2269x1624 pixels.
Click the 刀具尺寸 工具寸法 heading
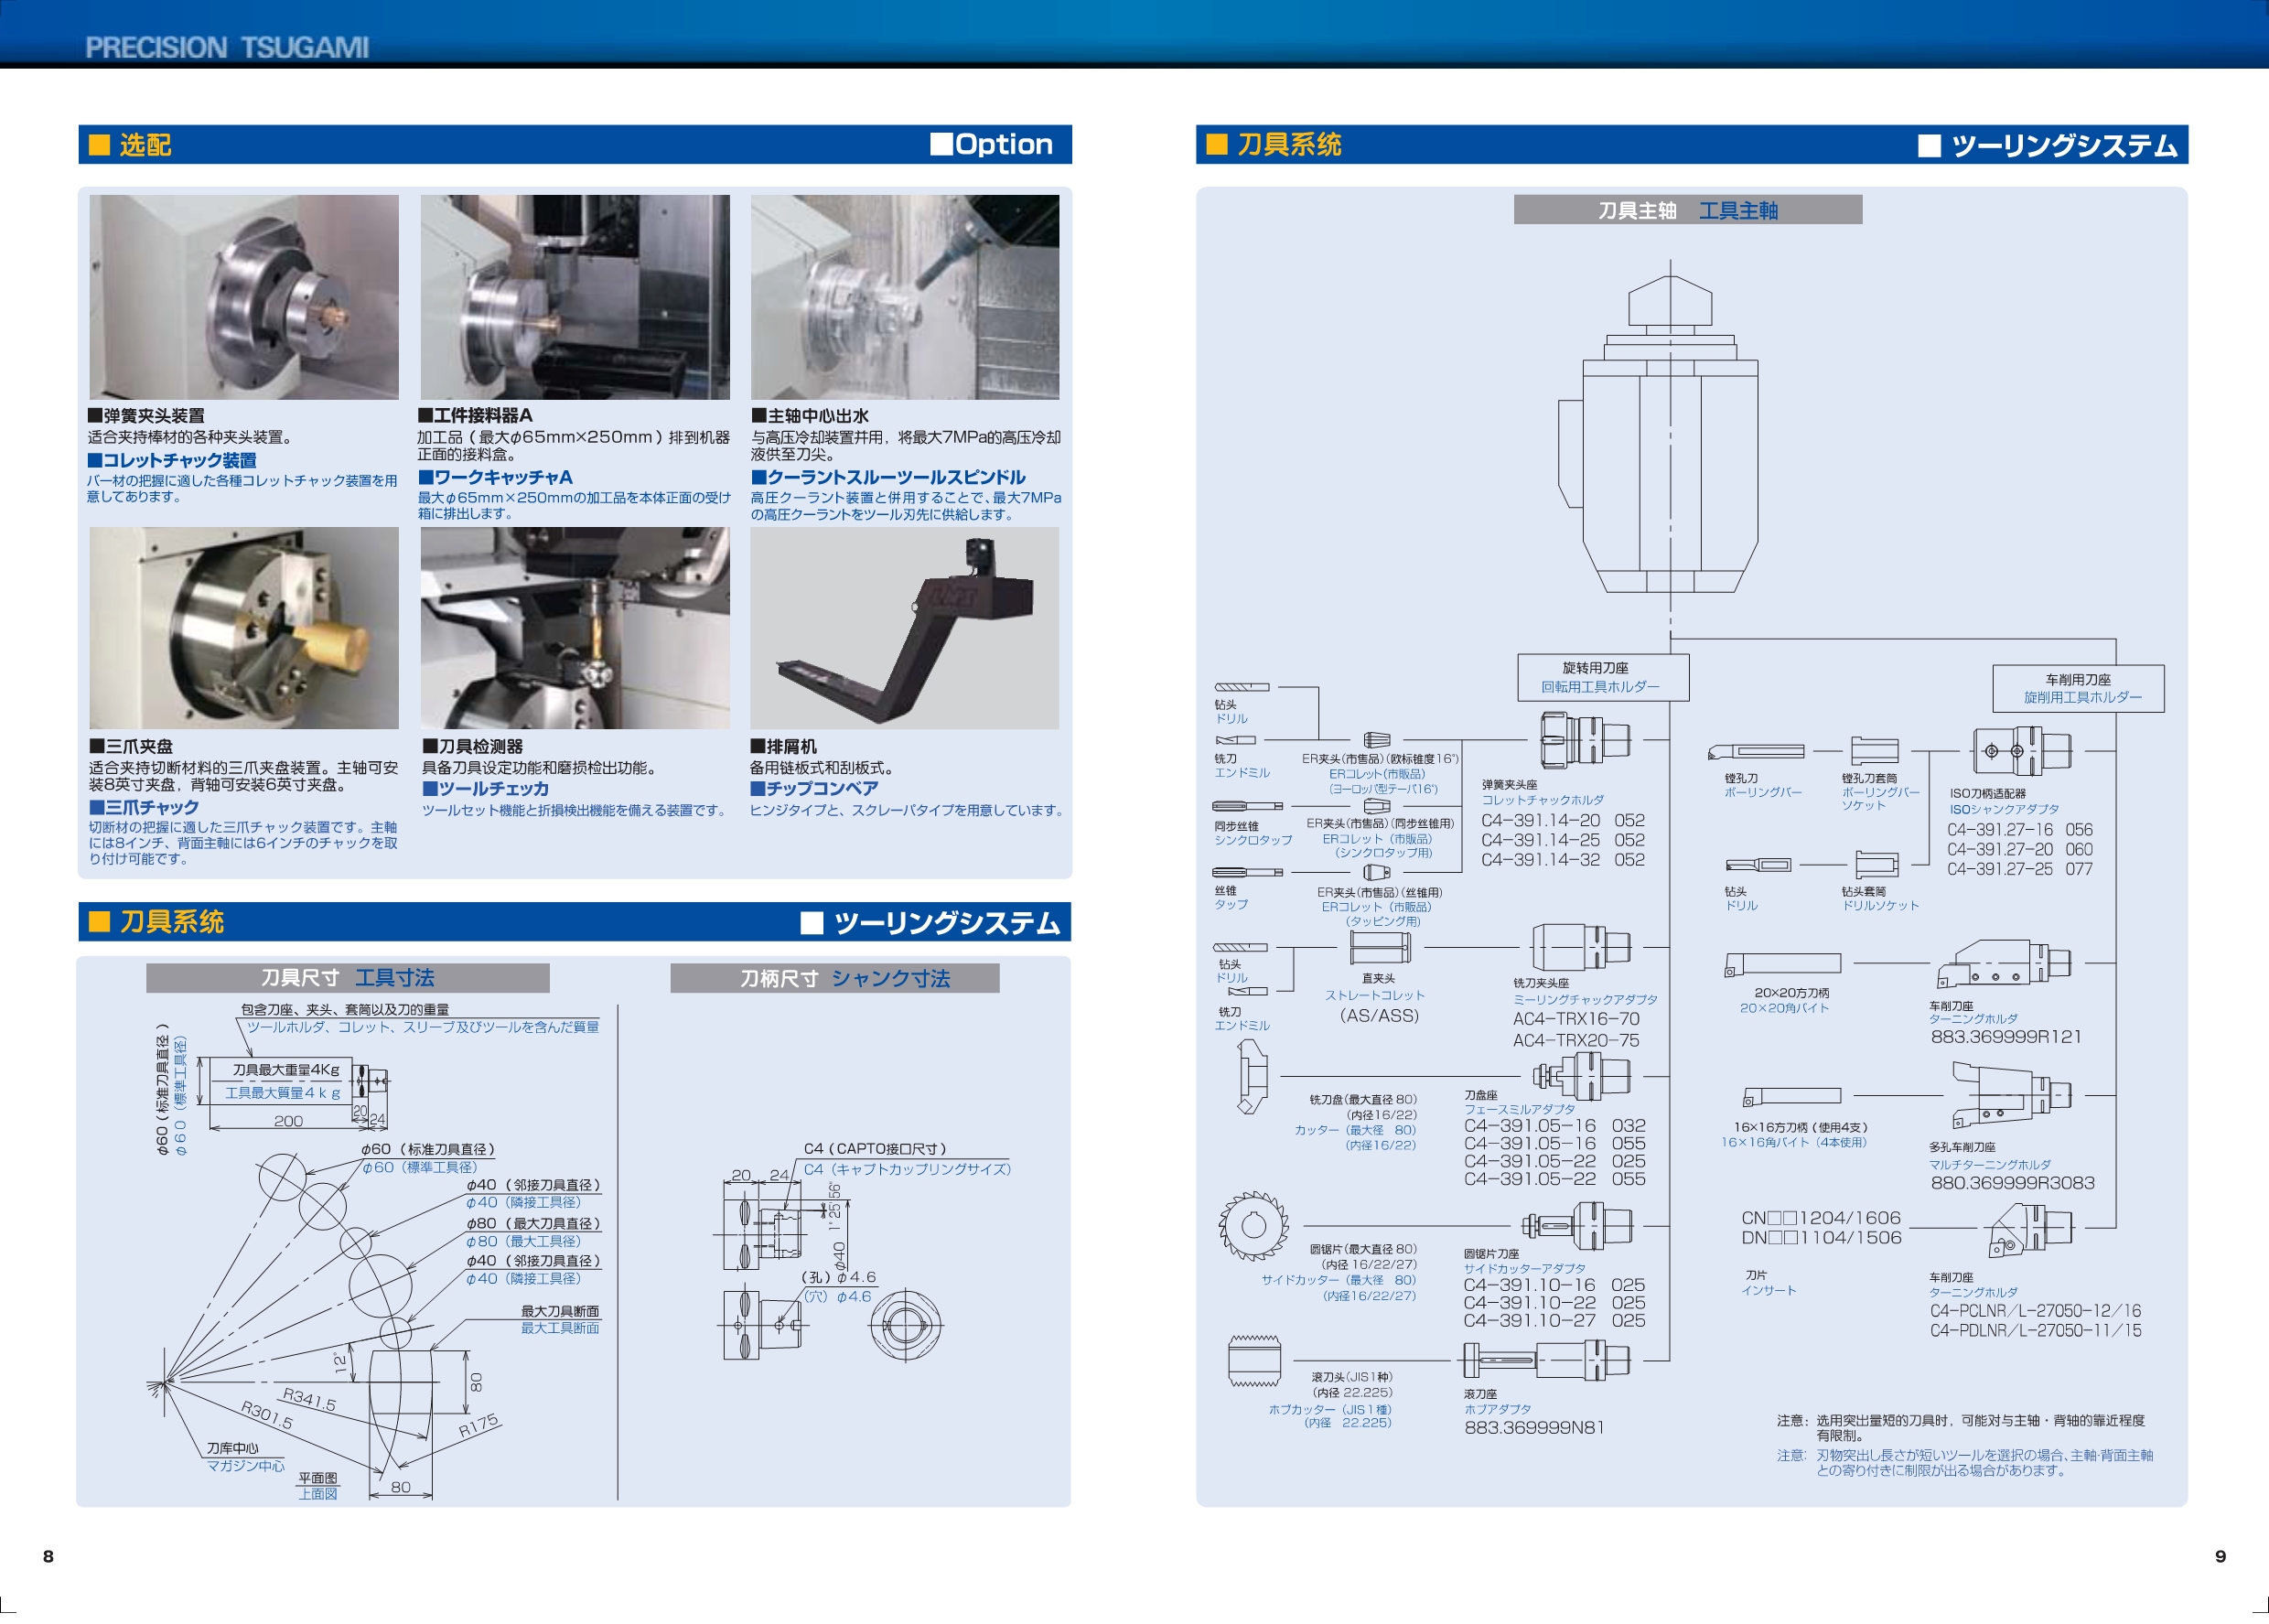tap(347, 978)
